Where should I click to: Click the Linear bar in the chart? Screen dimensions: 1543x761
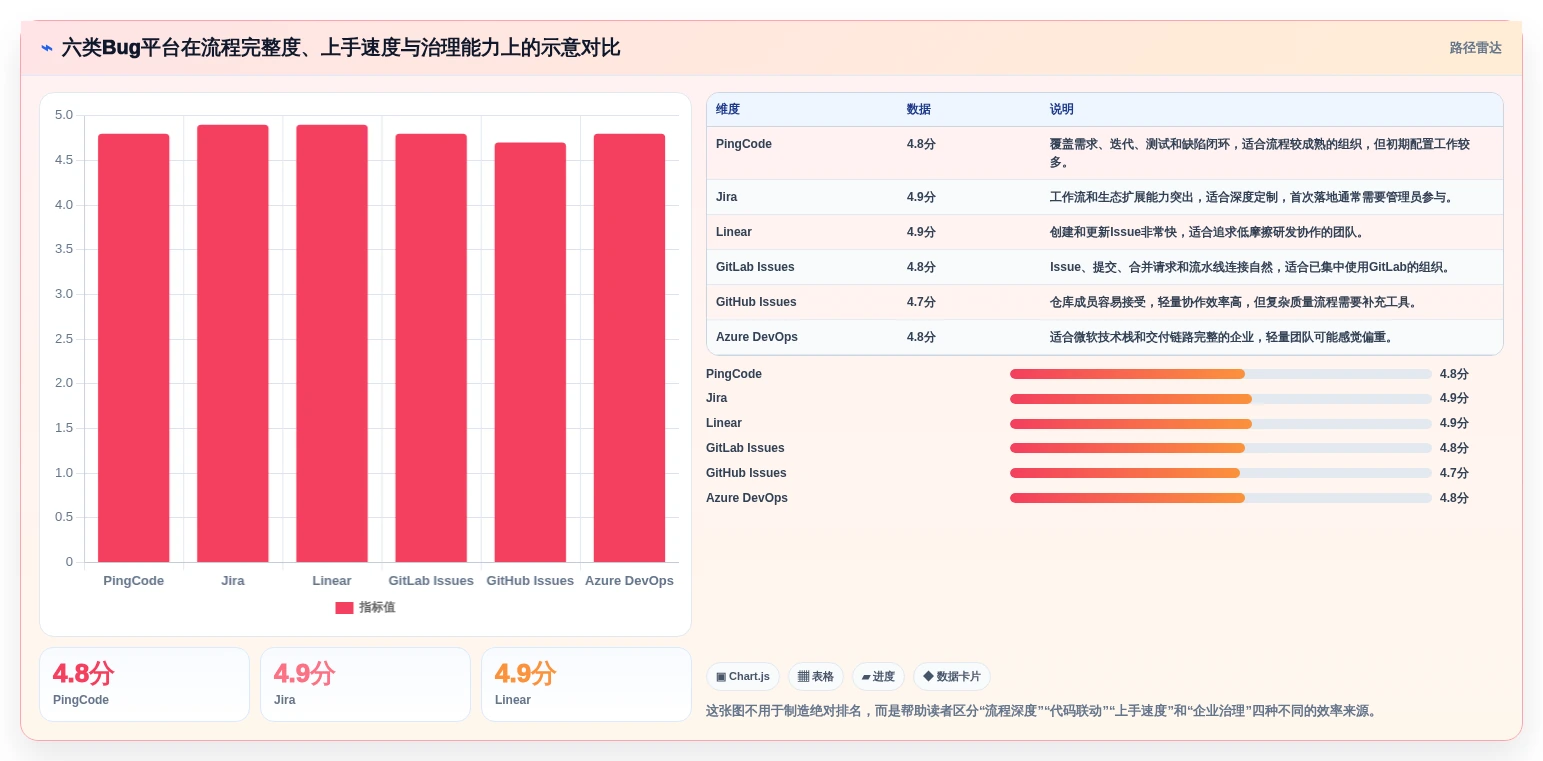tap(332, 343)
